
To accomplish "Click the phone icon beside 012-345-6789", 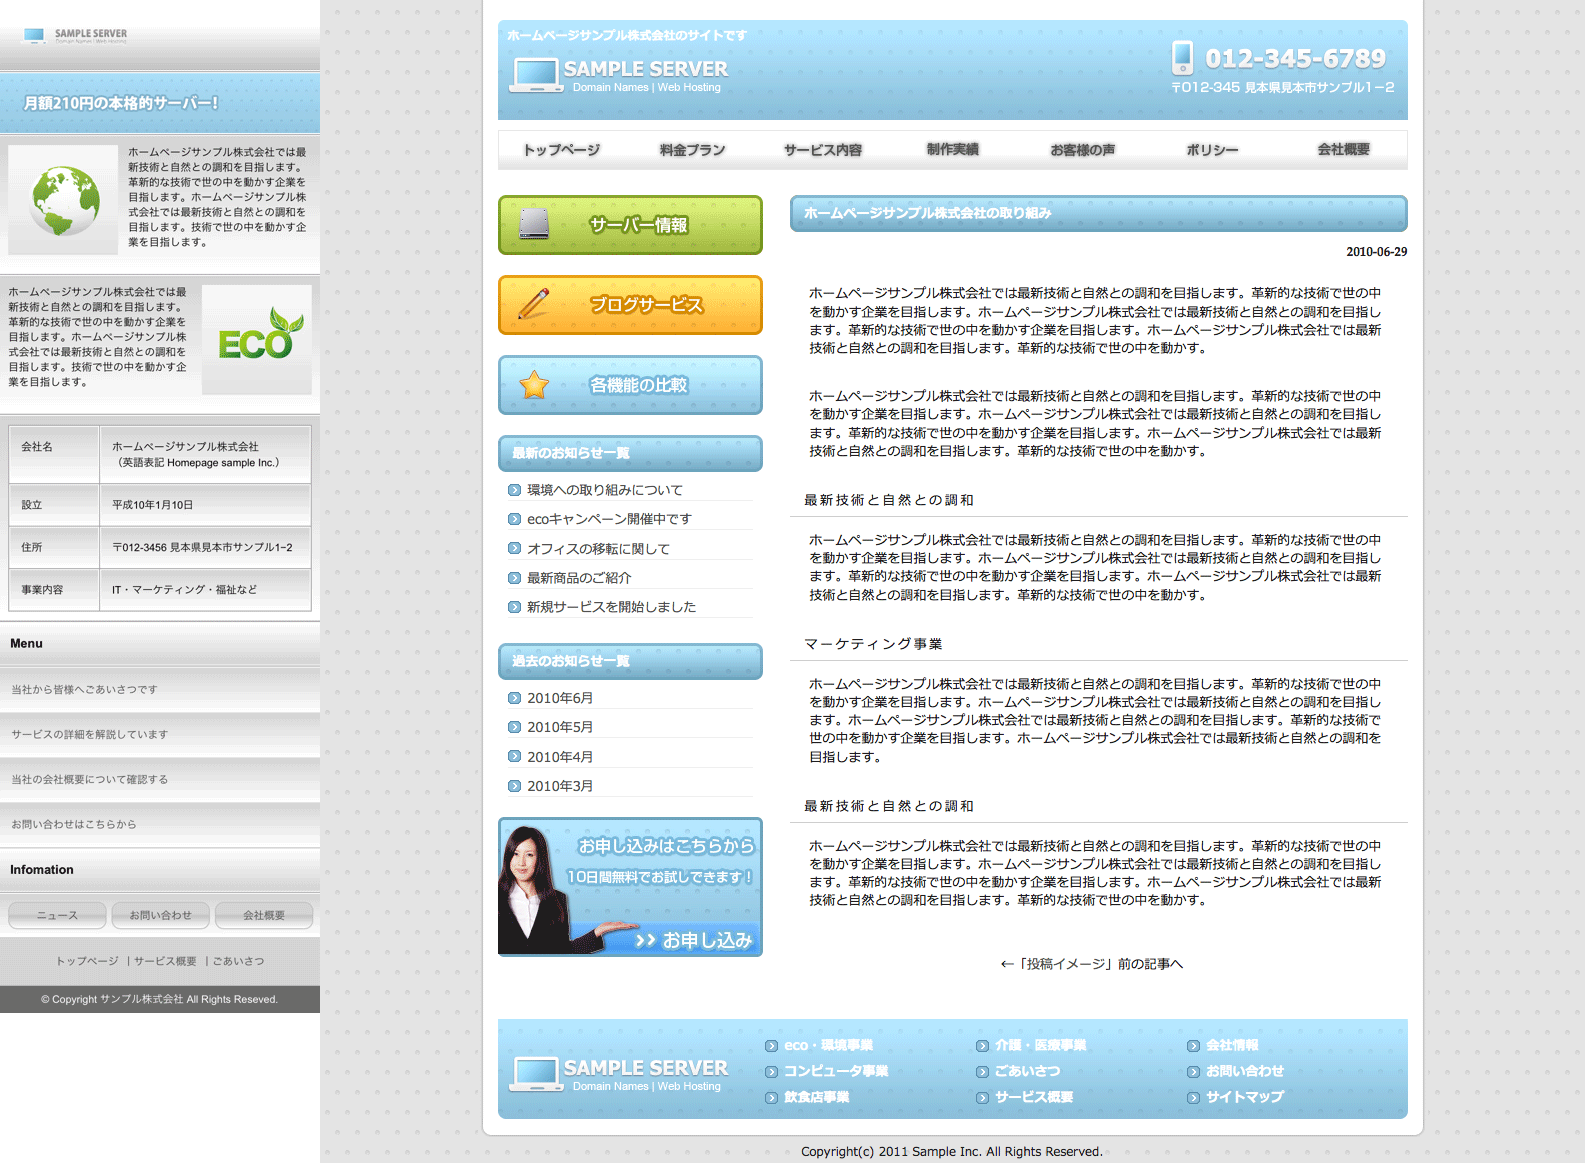I will pos(1182,58).
